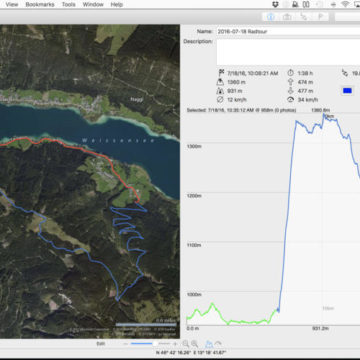Click the '12 km/h' average speed value
Image resolution: width=360 pixels, height=360 pixels.
tap(237, 100)
